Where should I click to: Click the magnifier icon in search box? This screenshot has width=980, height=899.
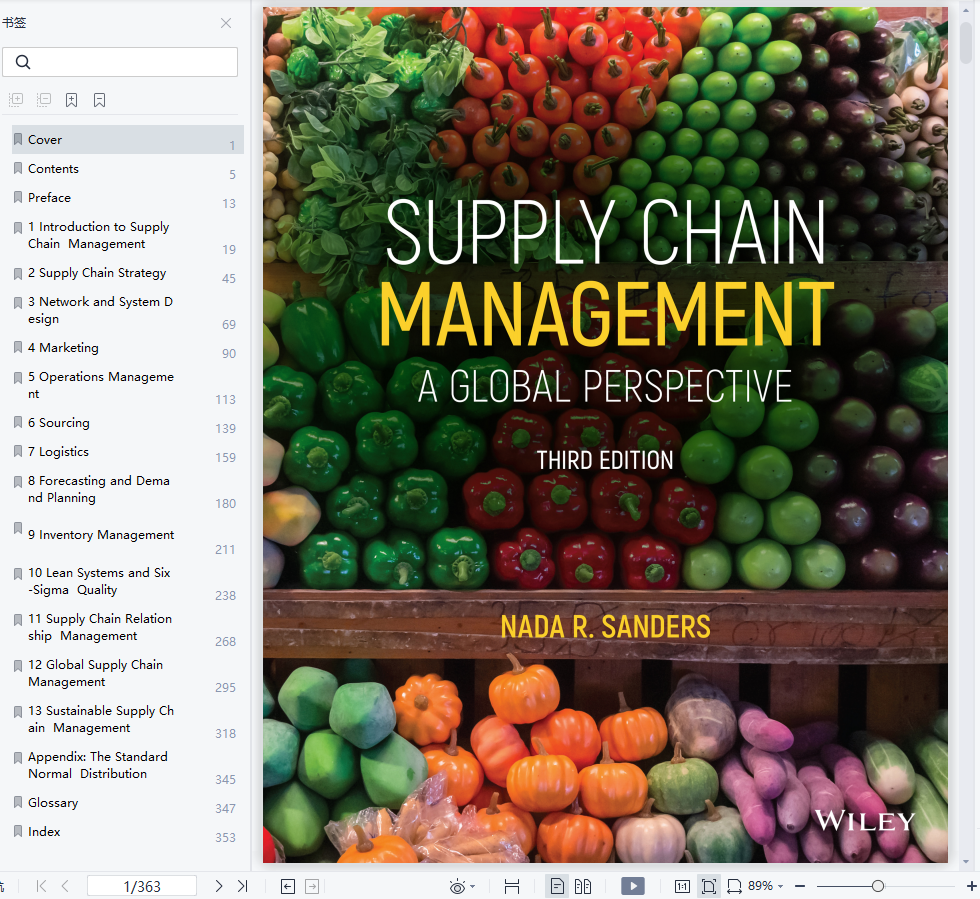(22, 62)
